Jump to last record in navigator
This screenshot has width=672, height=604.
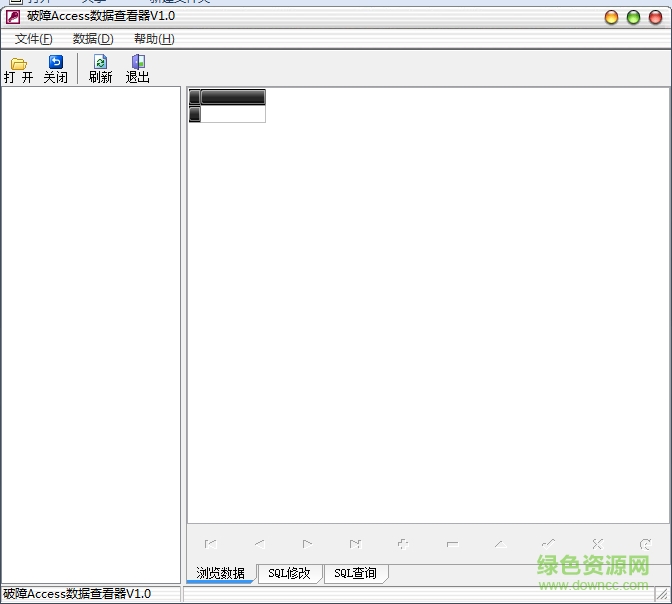pos(355,544)
